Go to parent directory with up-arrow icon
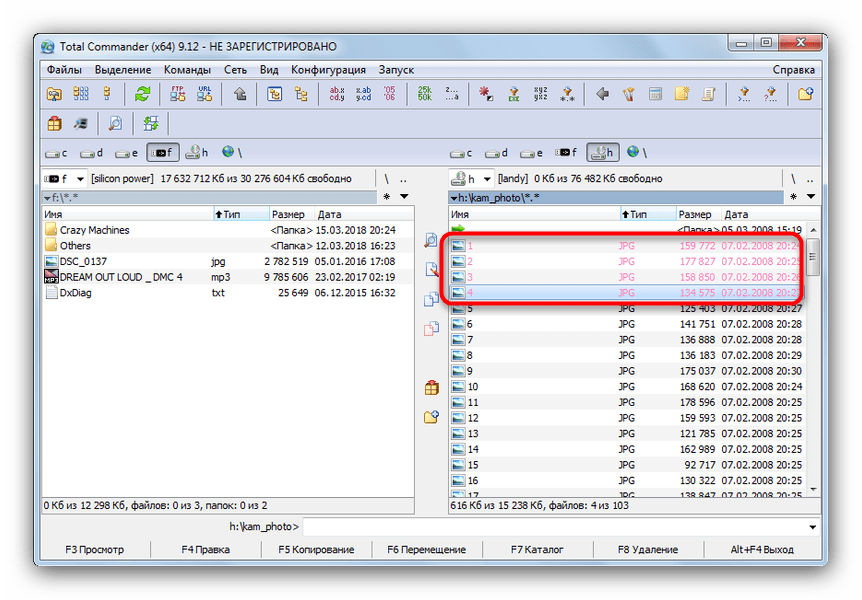This screenshot has height=600, width=862. pyautogui.click(x=240, y=94)
